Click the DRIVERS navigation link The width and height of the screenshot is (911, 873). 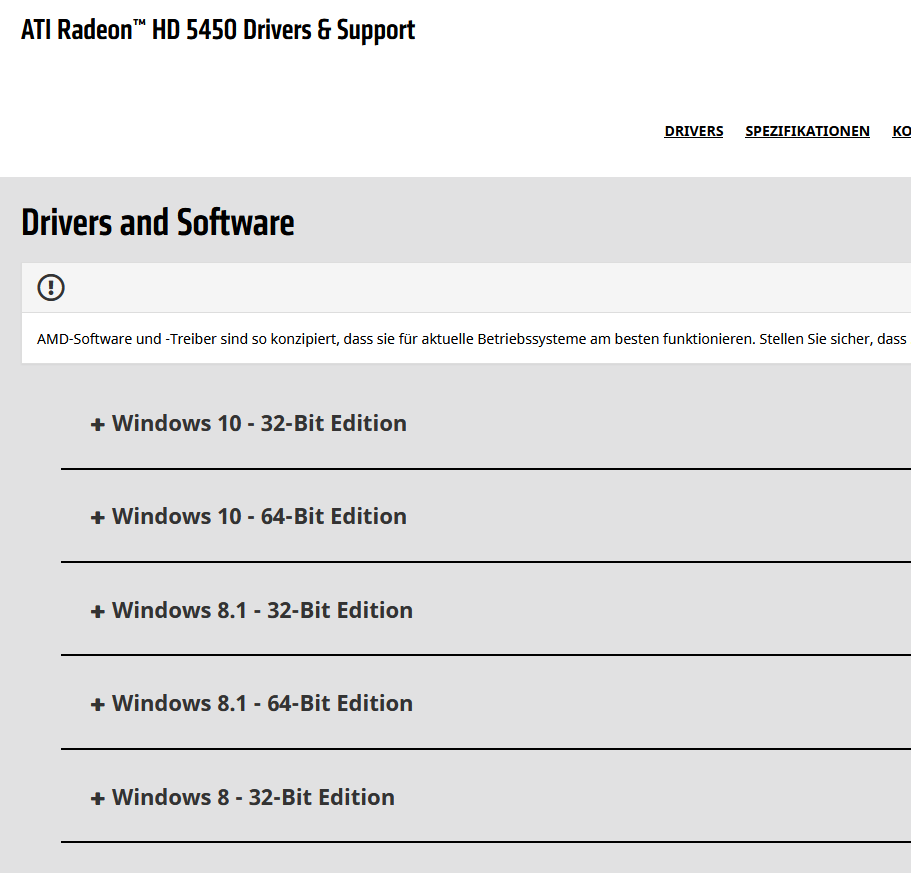694,131
